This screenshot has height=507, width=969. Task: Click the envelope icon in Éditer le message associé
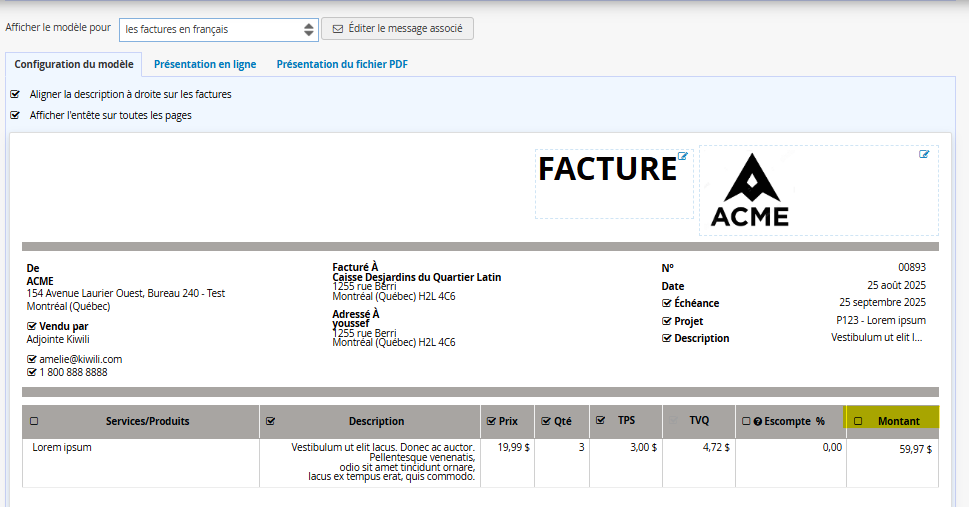(x=338, y=28)
